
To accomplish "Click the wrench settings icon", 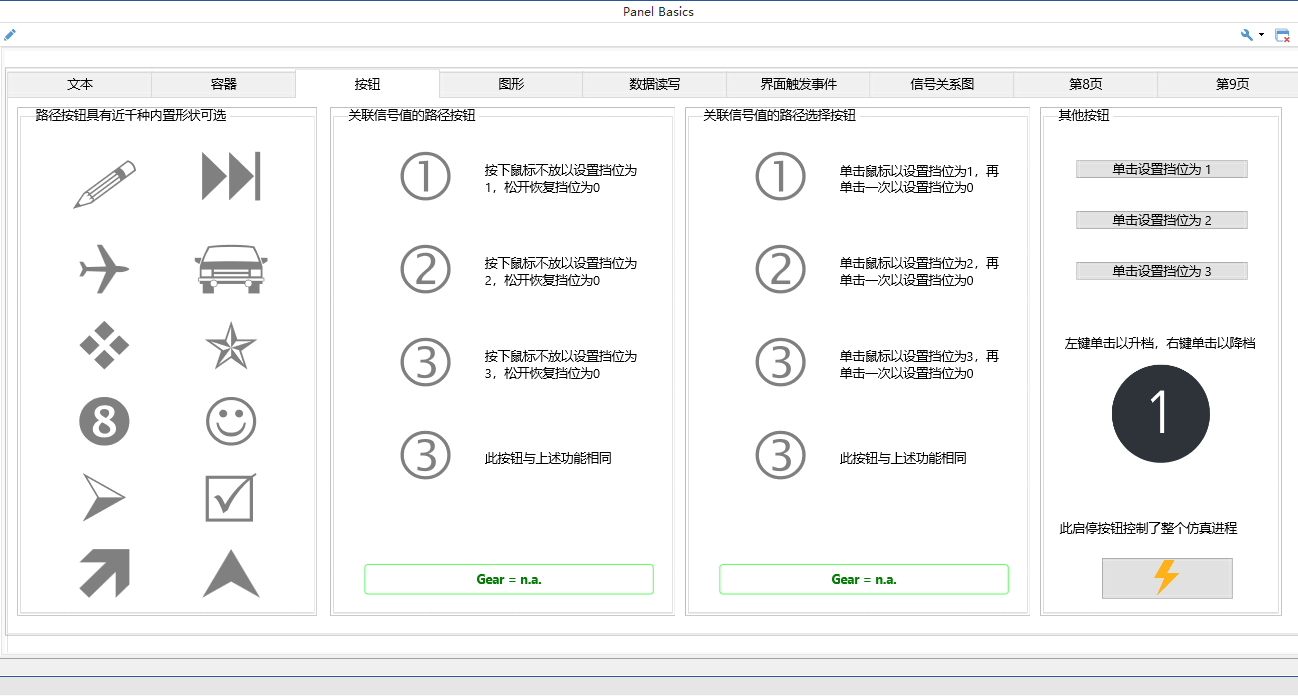I will click(x=1247, y=34).
